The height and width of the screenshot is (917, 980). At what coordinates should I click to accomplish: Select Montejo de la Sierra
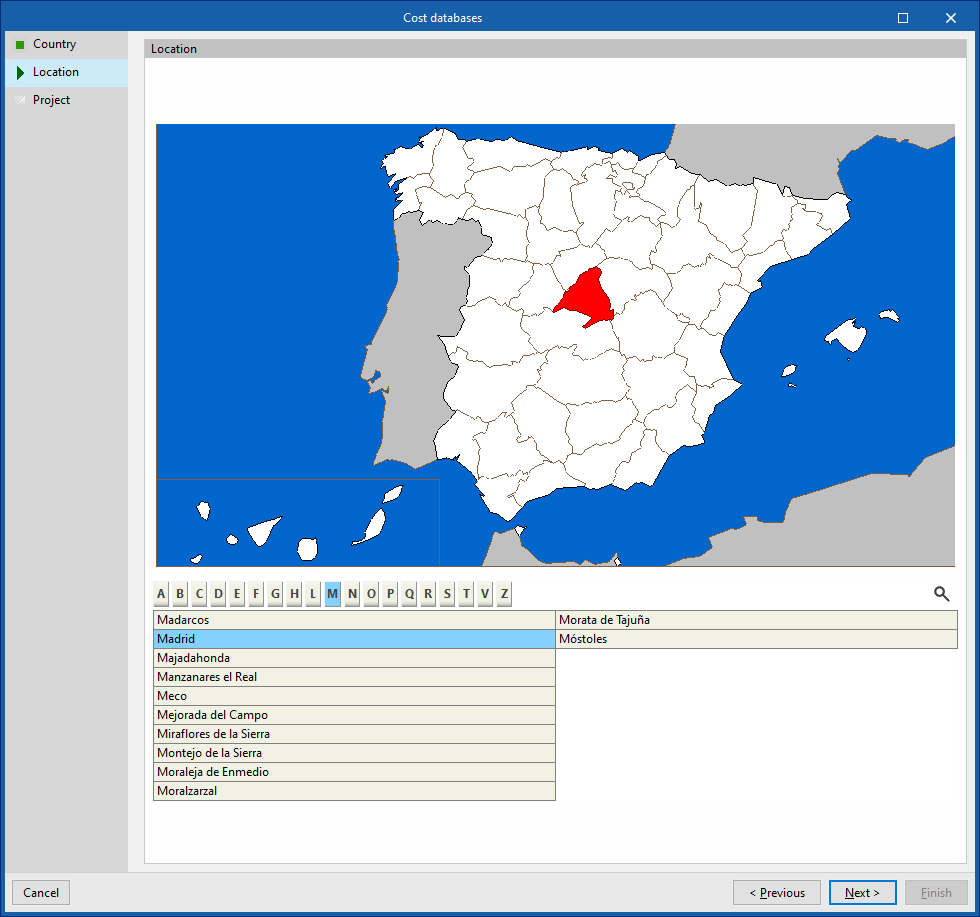point(354,753)
